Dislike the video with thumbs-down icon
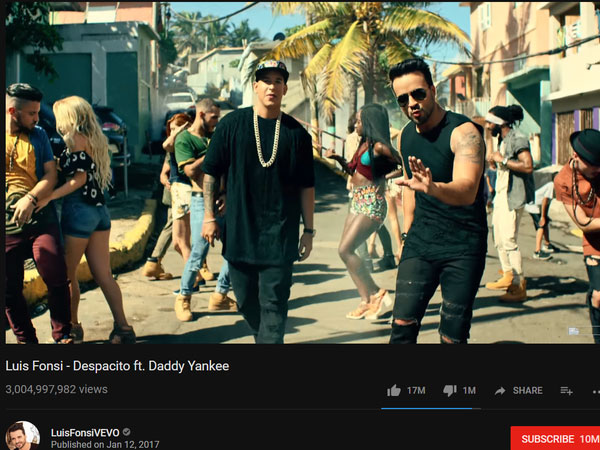600x450 pixels. click(x=450, y=391)
